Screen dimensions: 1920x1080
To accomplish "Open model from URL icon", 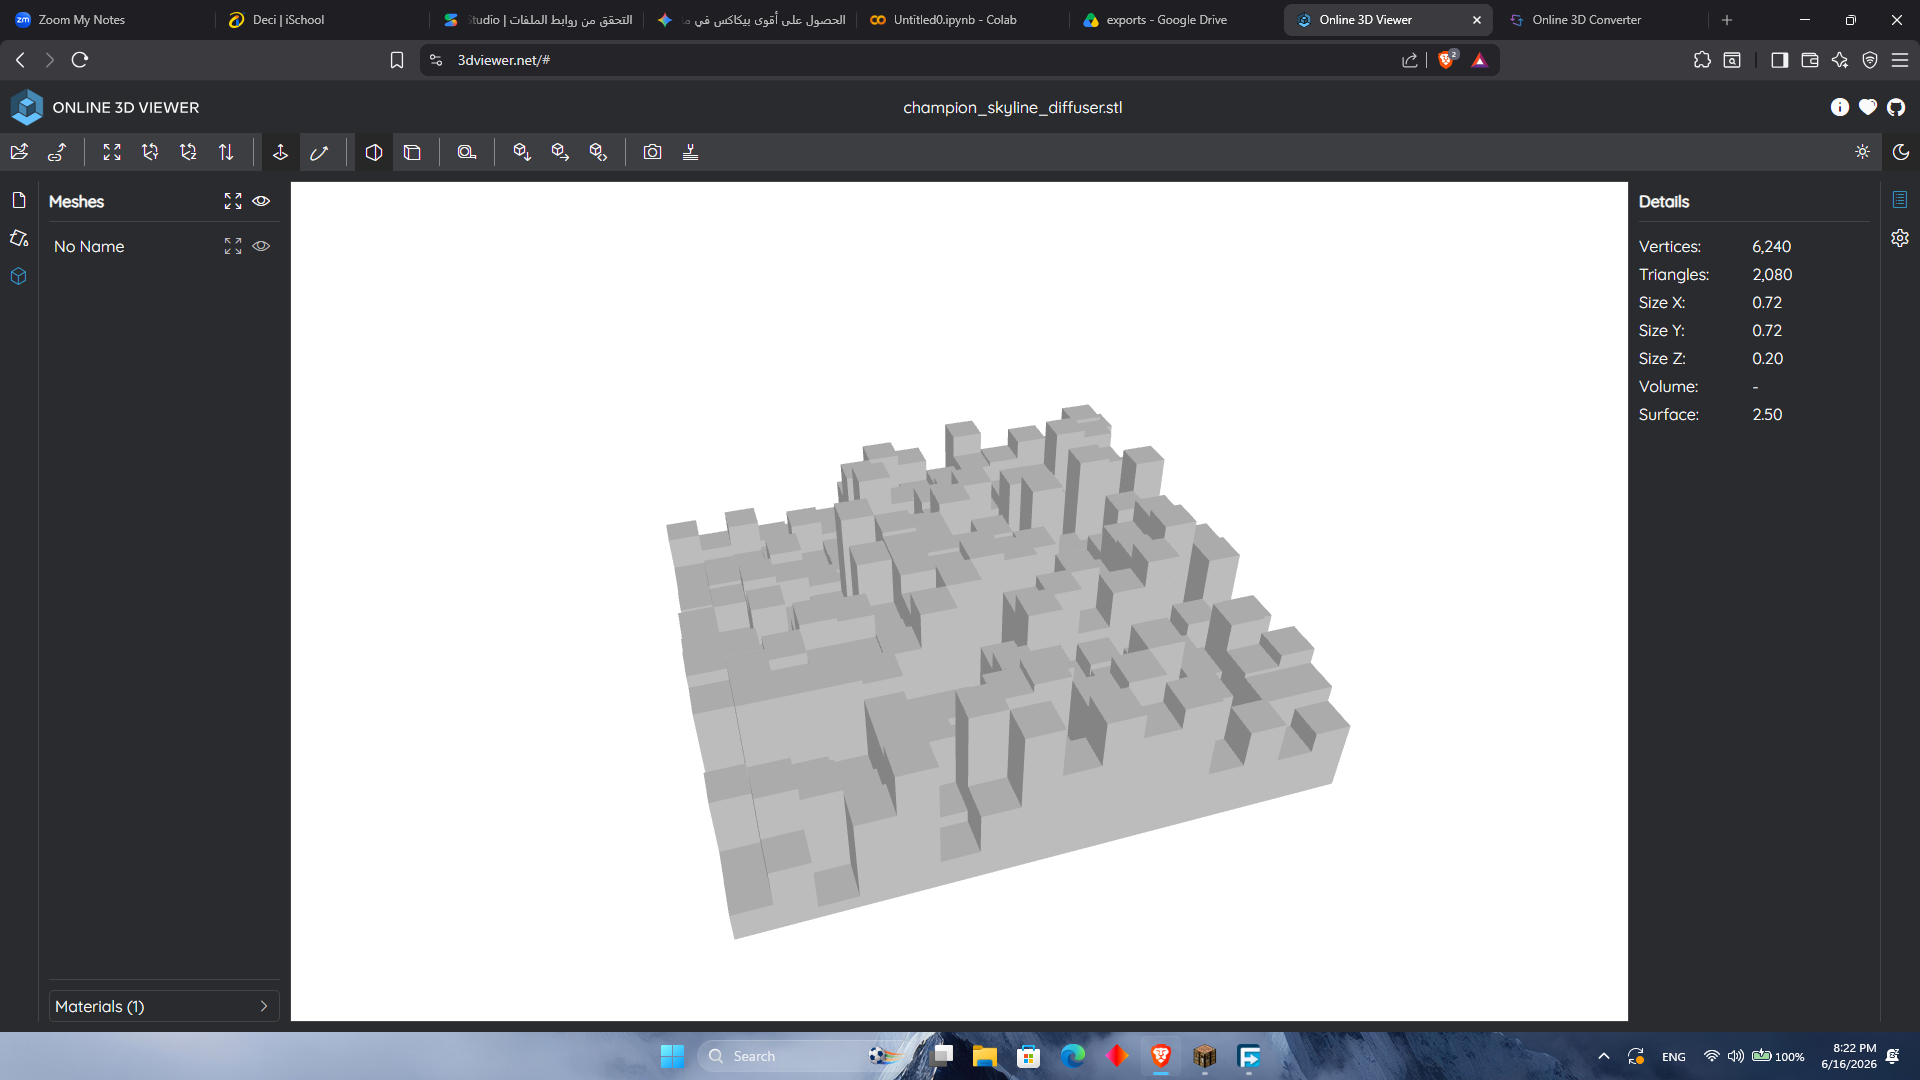I will coord(57,152).
